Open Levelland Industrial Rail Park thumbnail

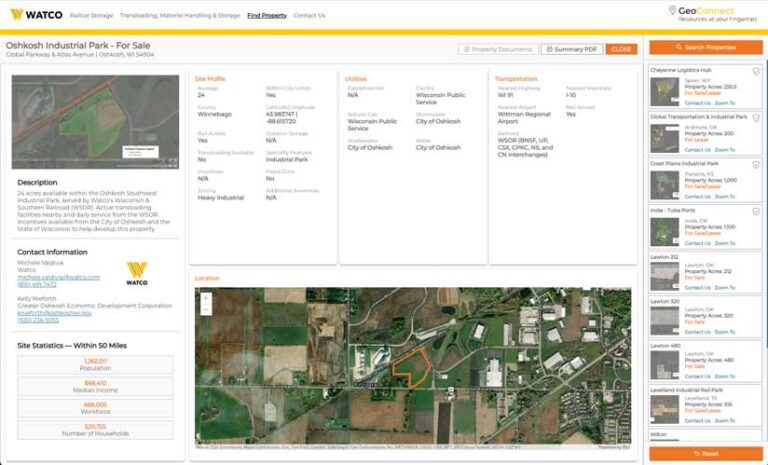click(665, 409)
